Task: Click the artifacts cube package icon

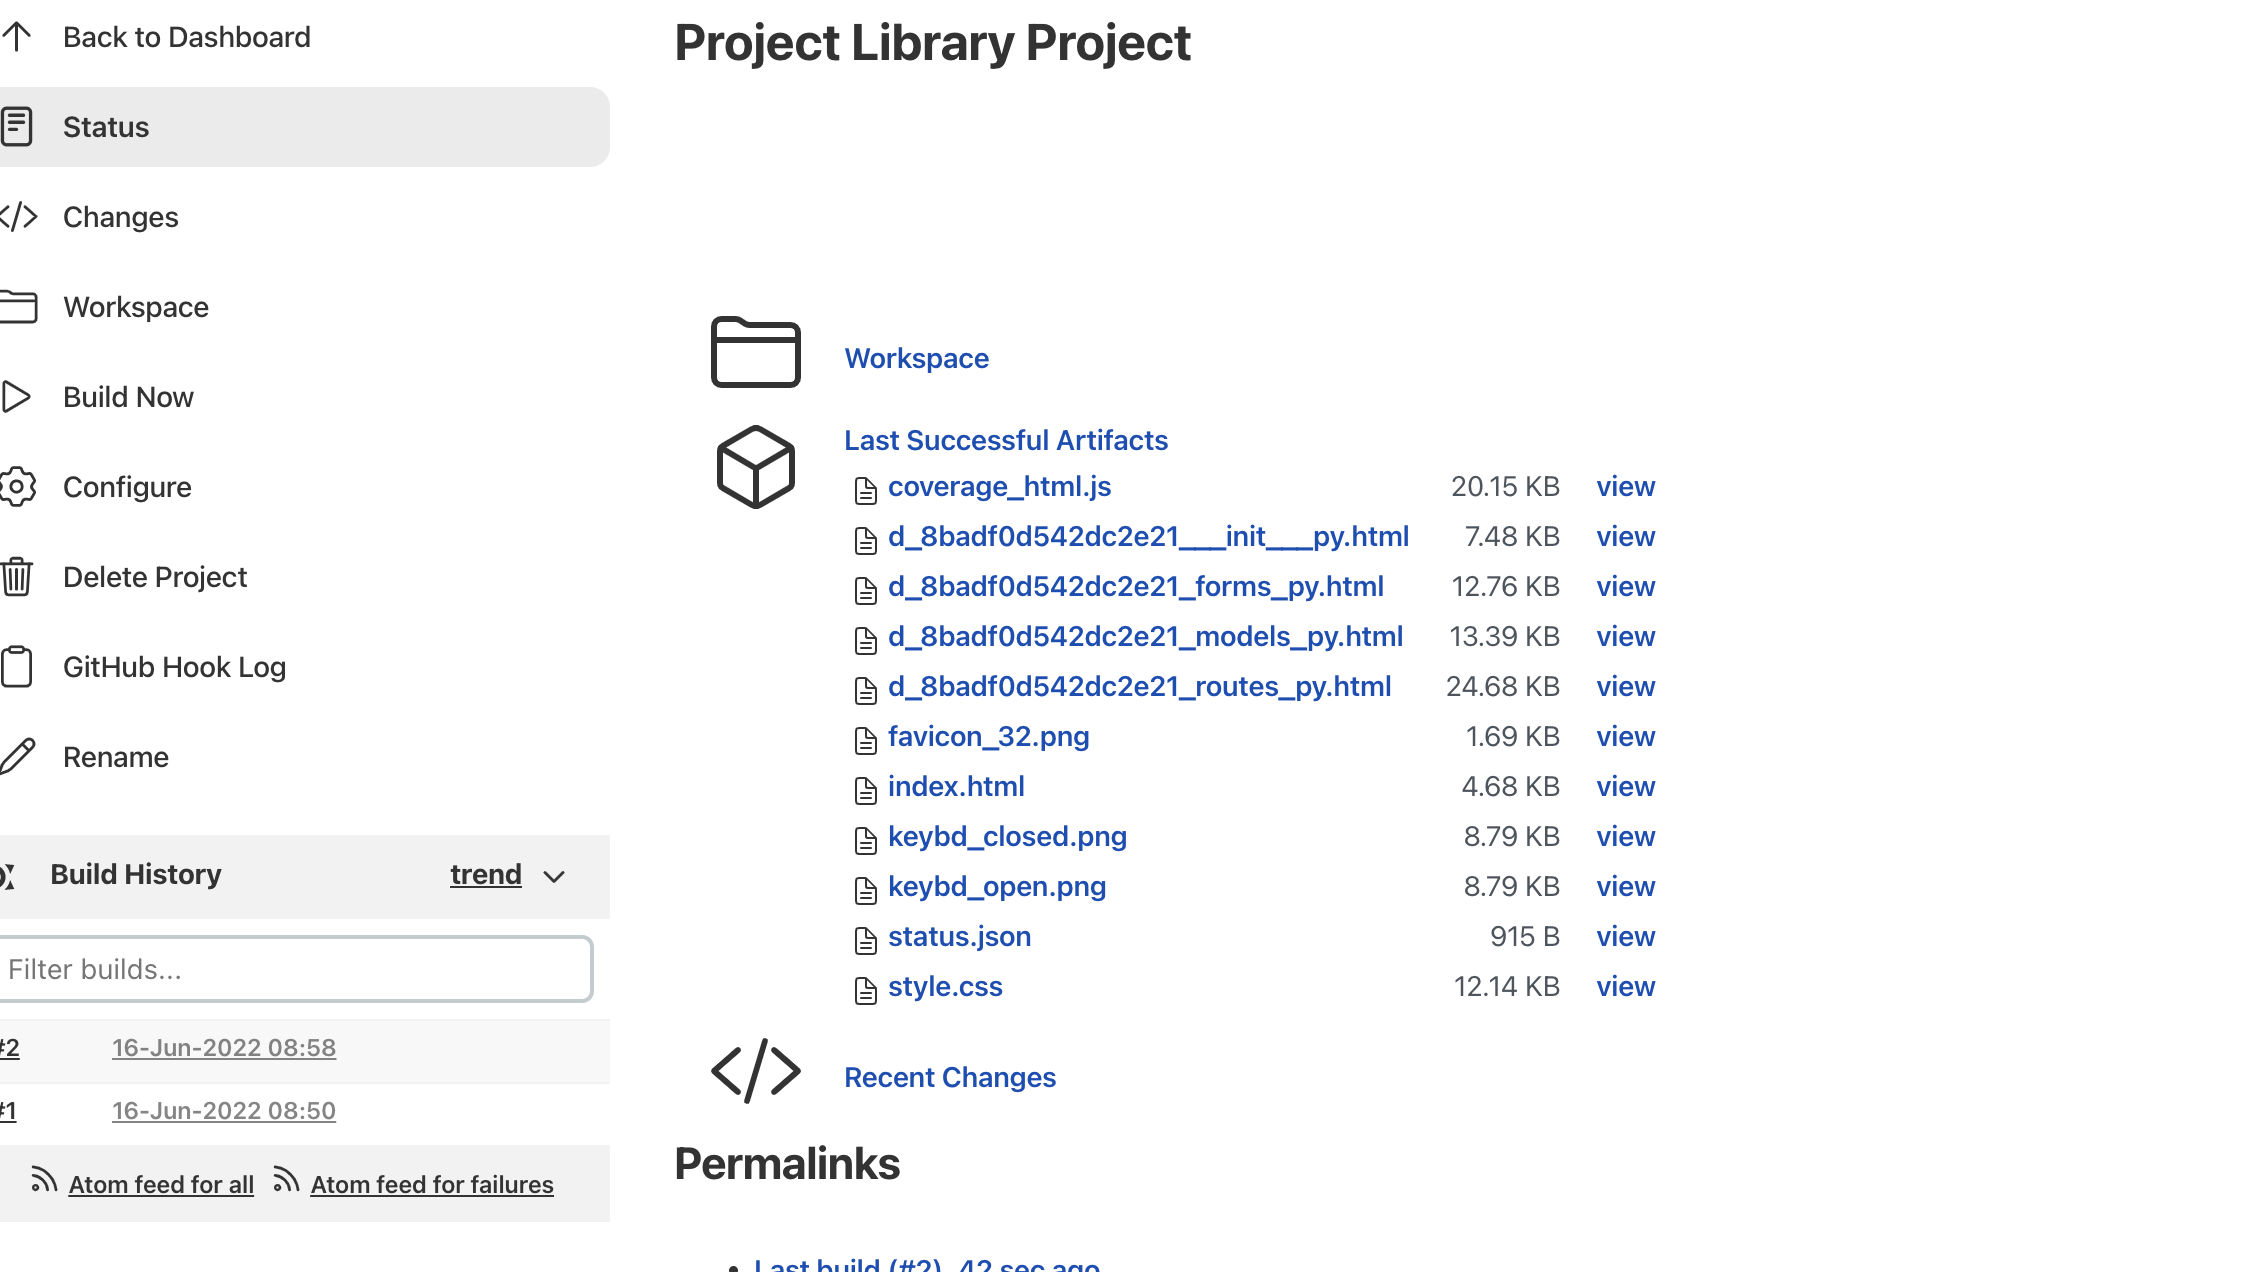Action: point(756,467)
